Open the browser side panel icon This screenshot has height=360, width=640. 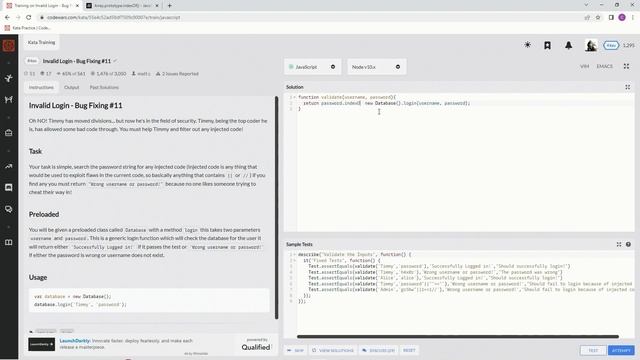coord(611,18)
